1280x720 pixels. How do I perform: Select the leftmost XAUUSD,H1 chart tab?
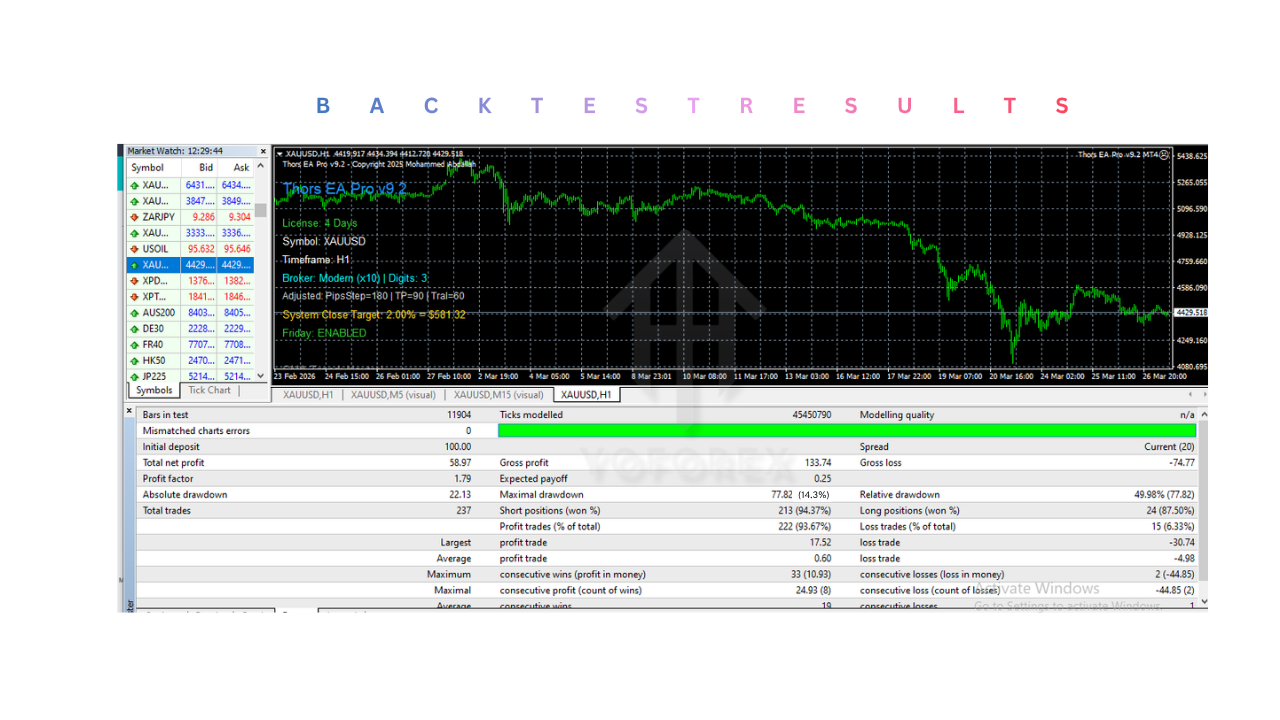click(x=306, y=394)
